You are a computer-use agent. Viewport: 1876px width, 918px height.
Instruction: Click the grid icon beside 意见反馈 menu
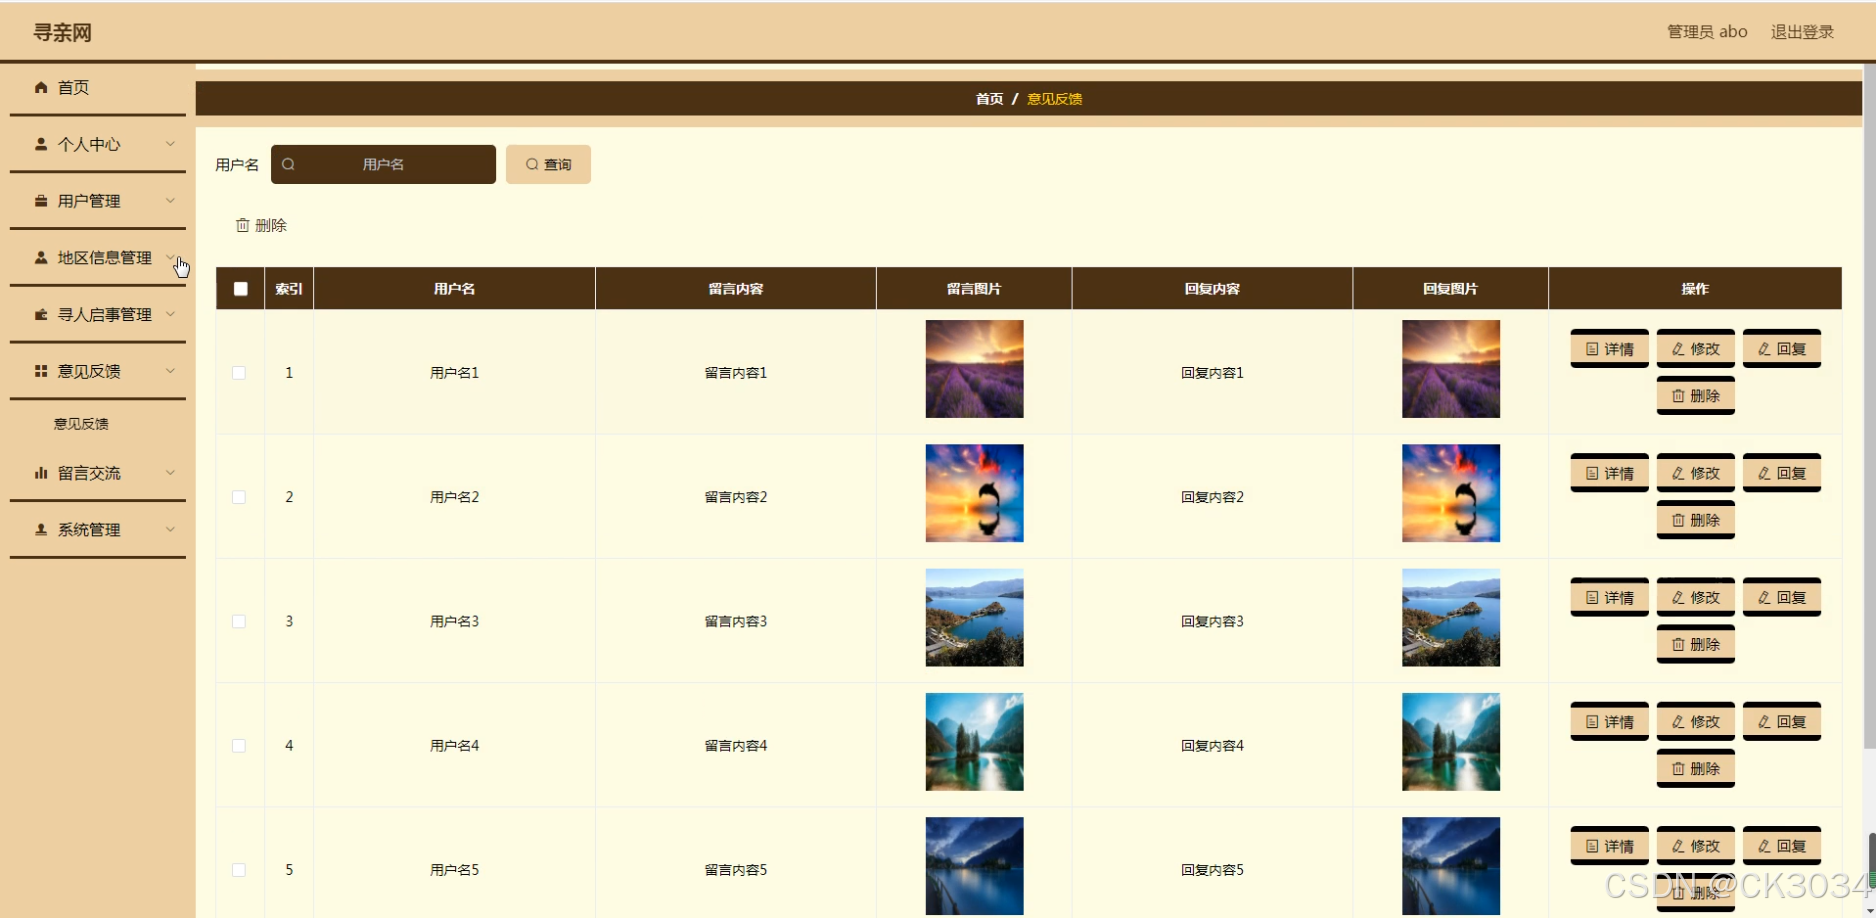click(x=41, y=371)
